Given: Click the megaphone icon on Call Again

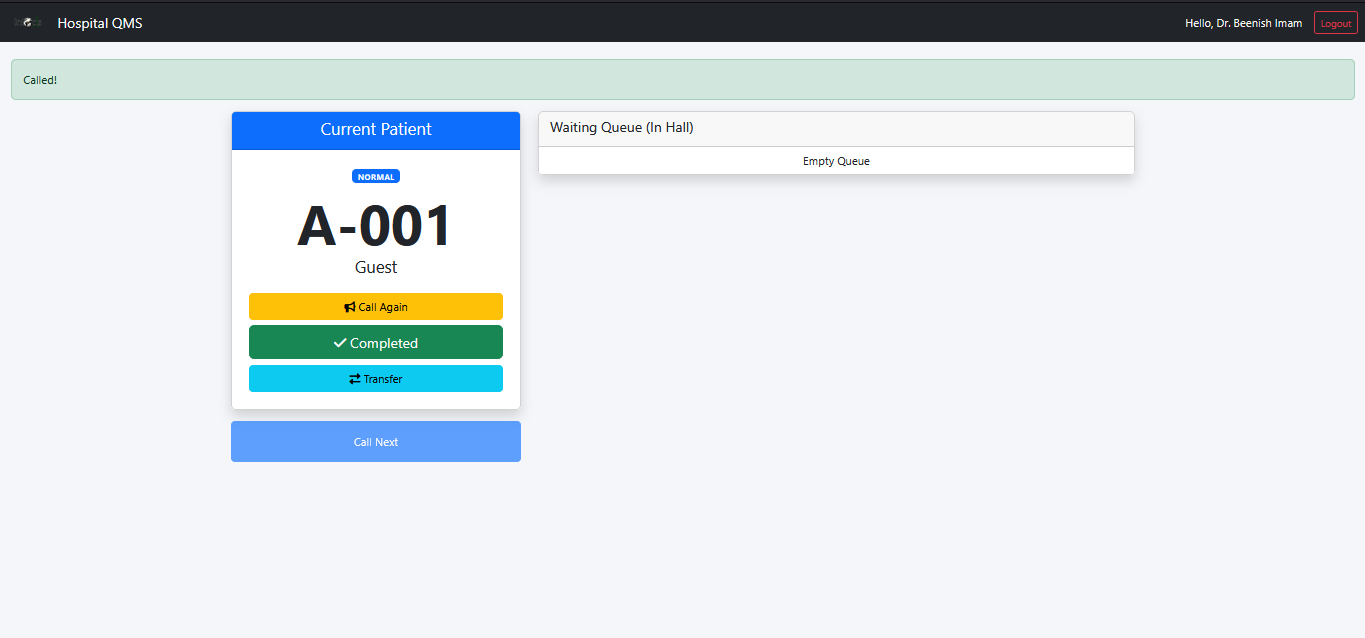Looking at the screenshot, I should (350, 307).
